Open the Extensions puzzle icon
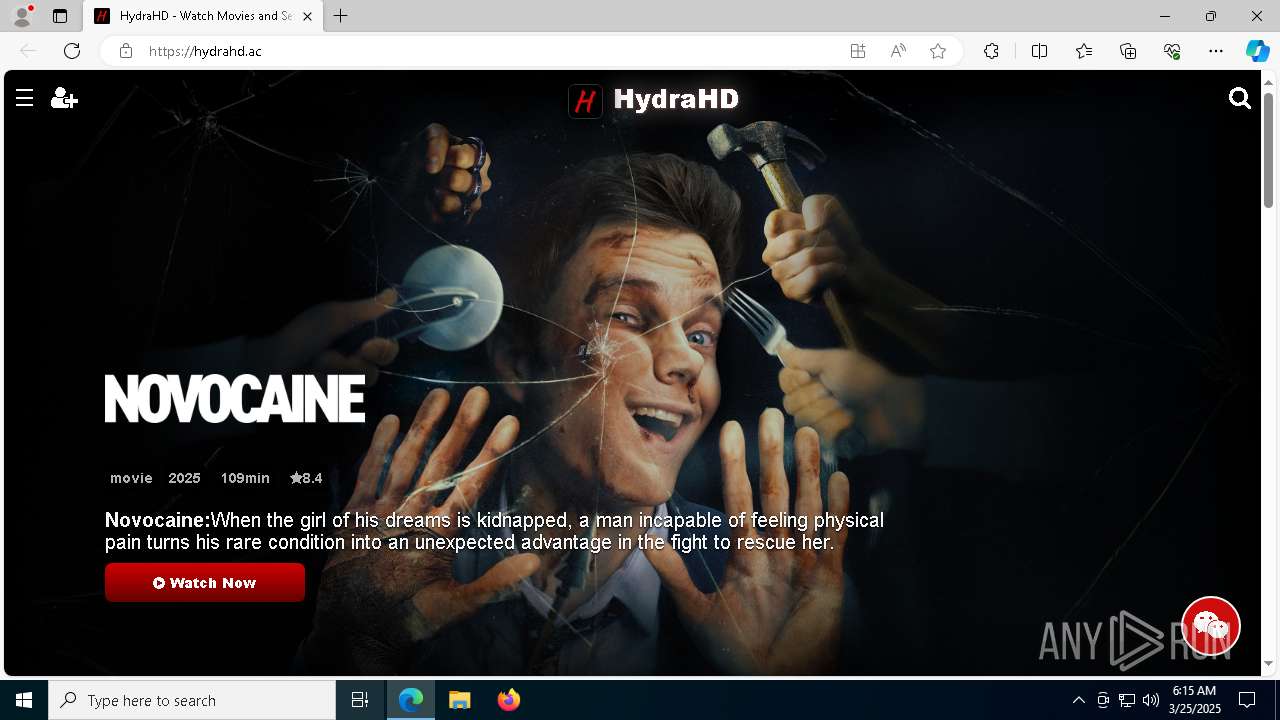1280x720 pixels. pos(991,51)
